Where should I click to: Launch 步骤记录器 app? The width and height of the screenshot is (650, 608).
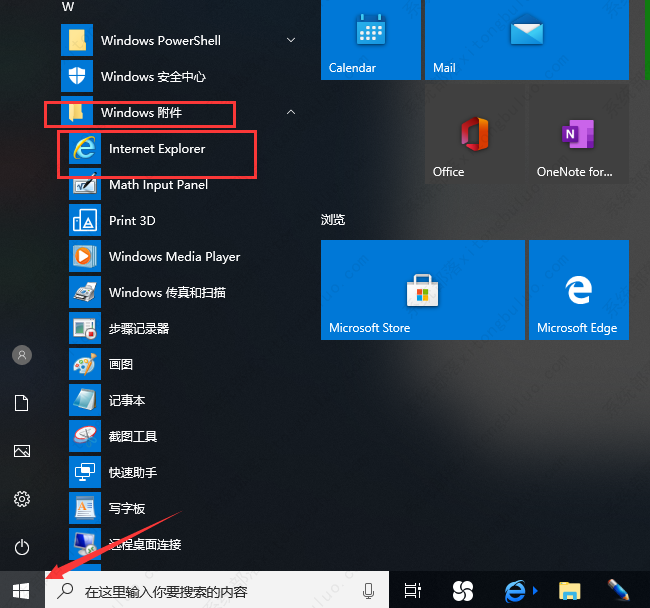pyautogui.click(x=138, y=329)
